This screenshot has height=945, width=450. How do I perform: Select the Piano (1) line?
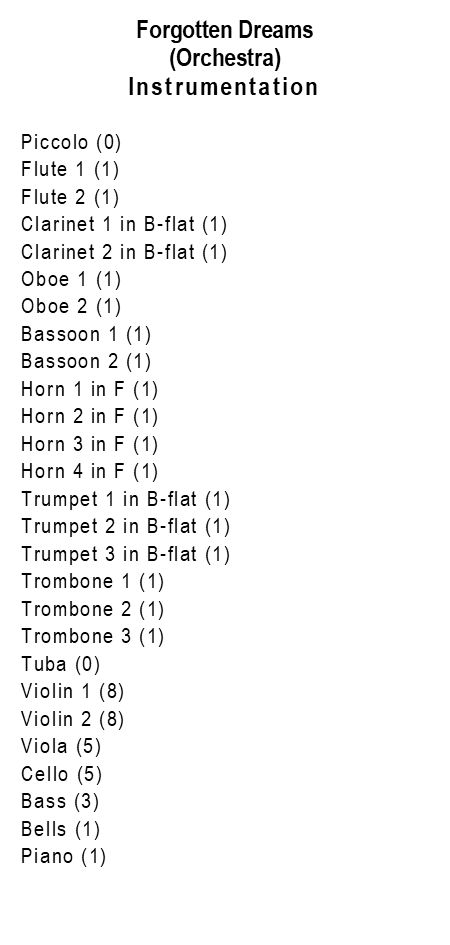coord(64,856)
